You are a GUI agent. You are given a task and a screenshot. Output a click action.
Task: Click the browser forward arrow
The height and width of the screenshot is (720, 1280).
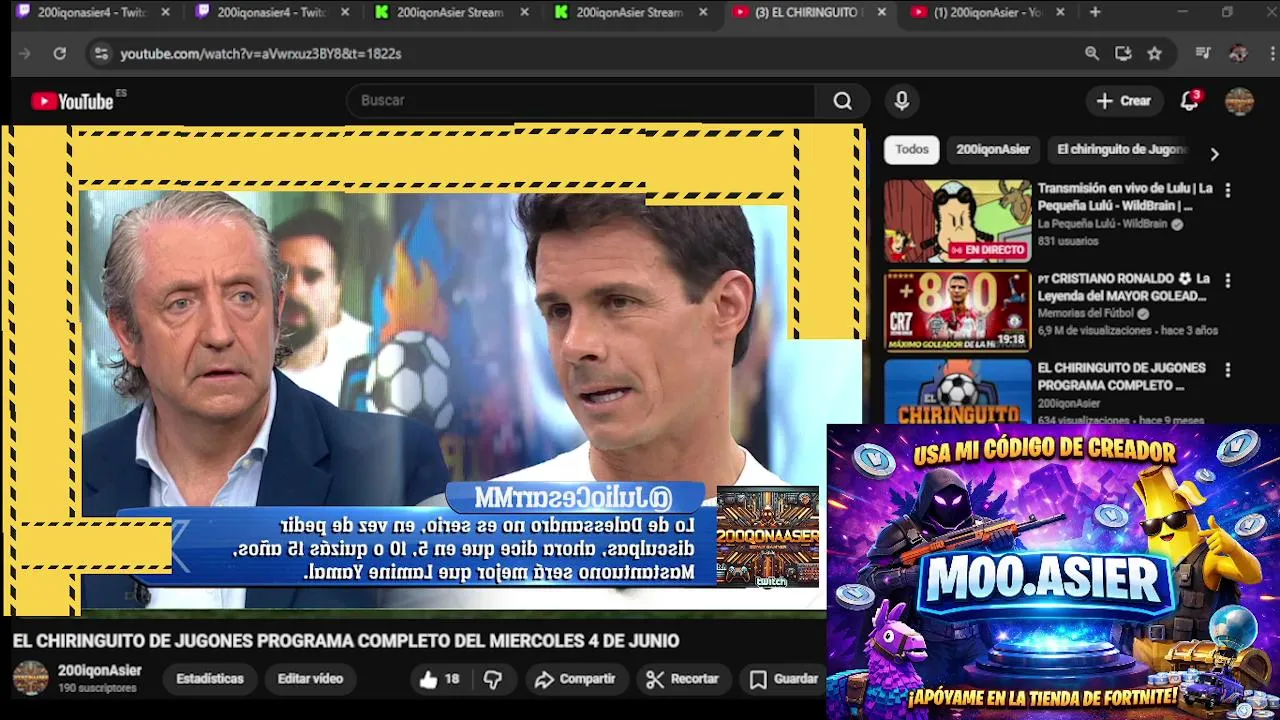[25, 54]
